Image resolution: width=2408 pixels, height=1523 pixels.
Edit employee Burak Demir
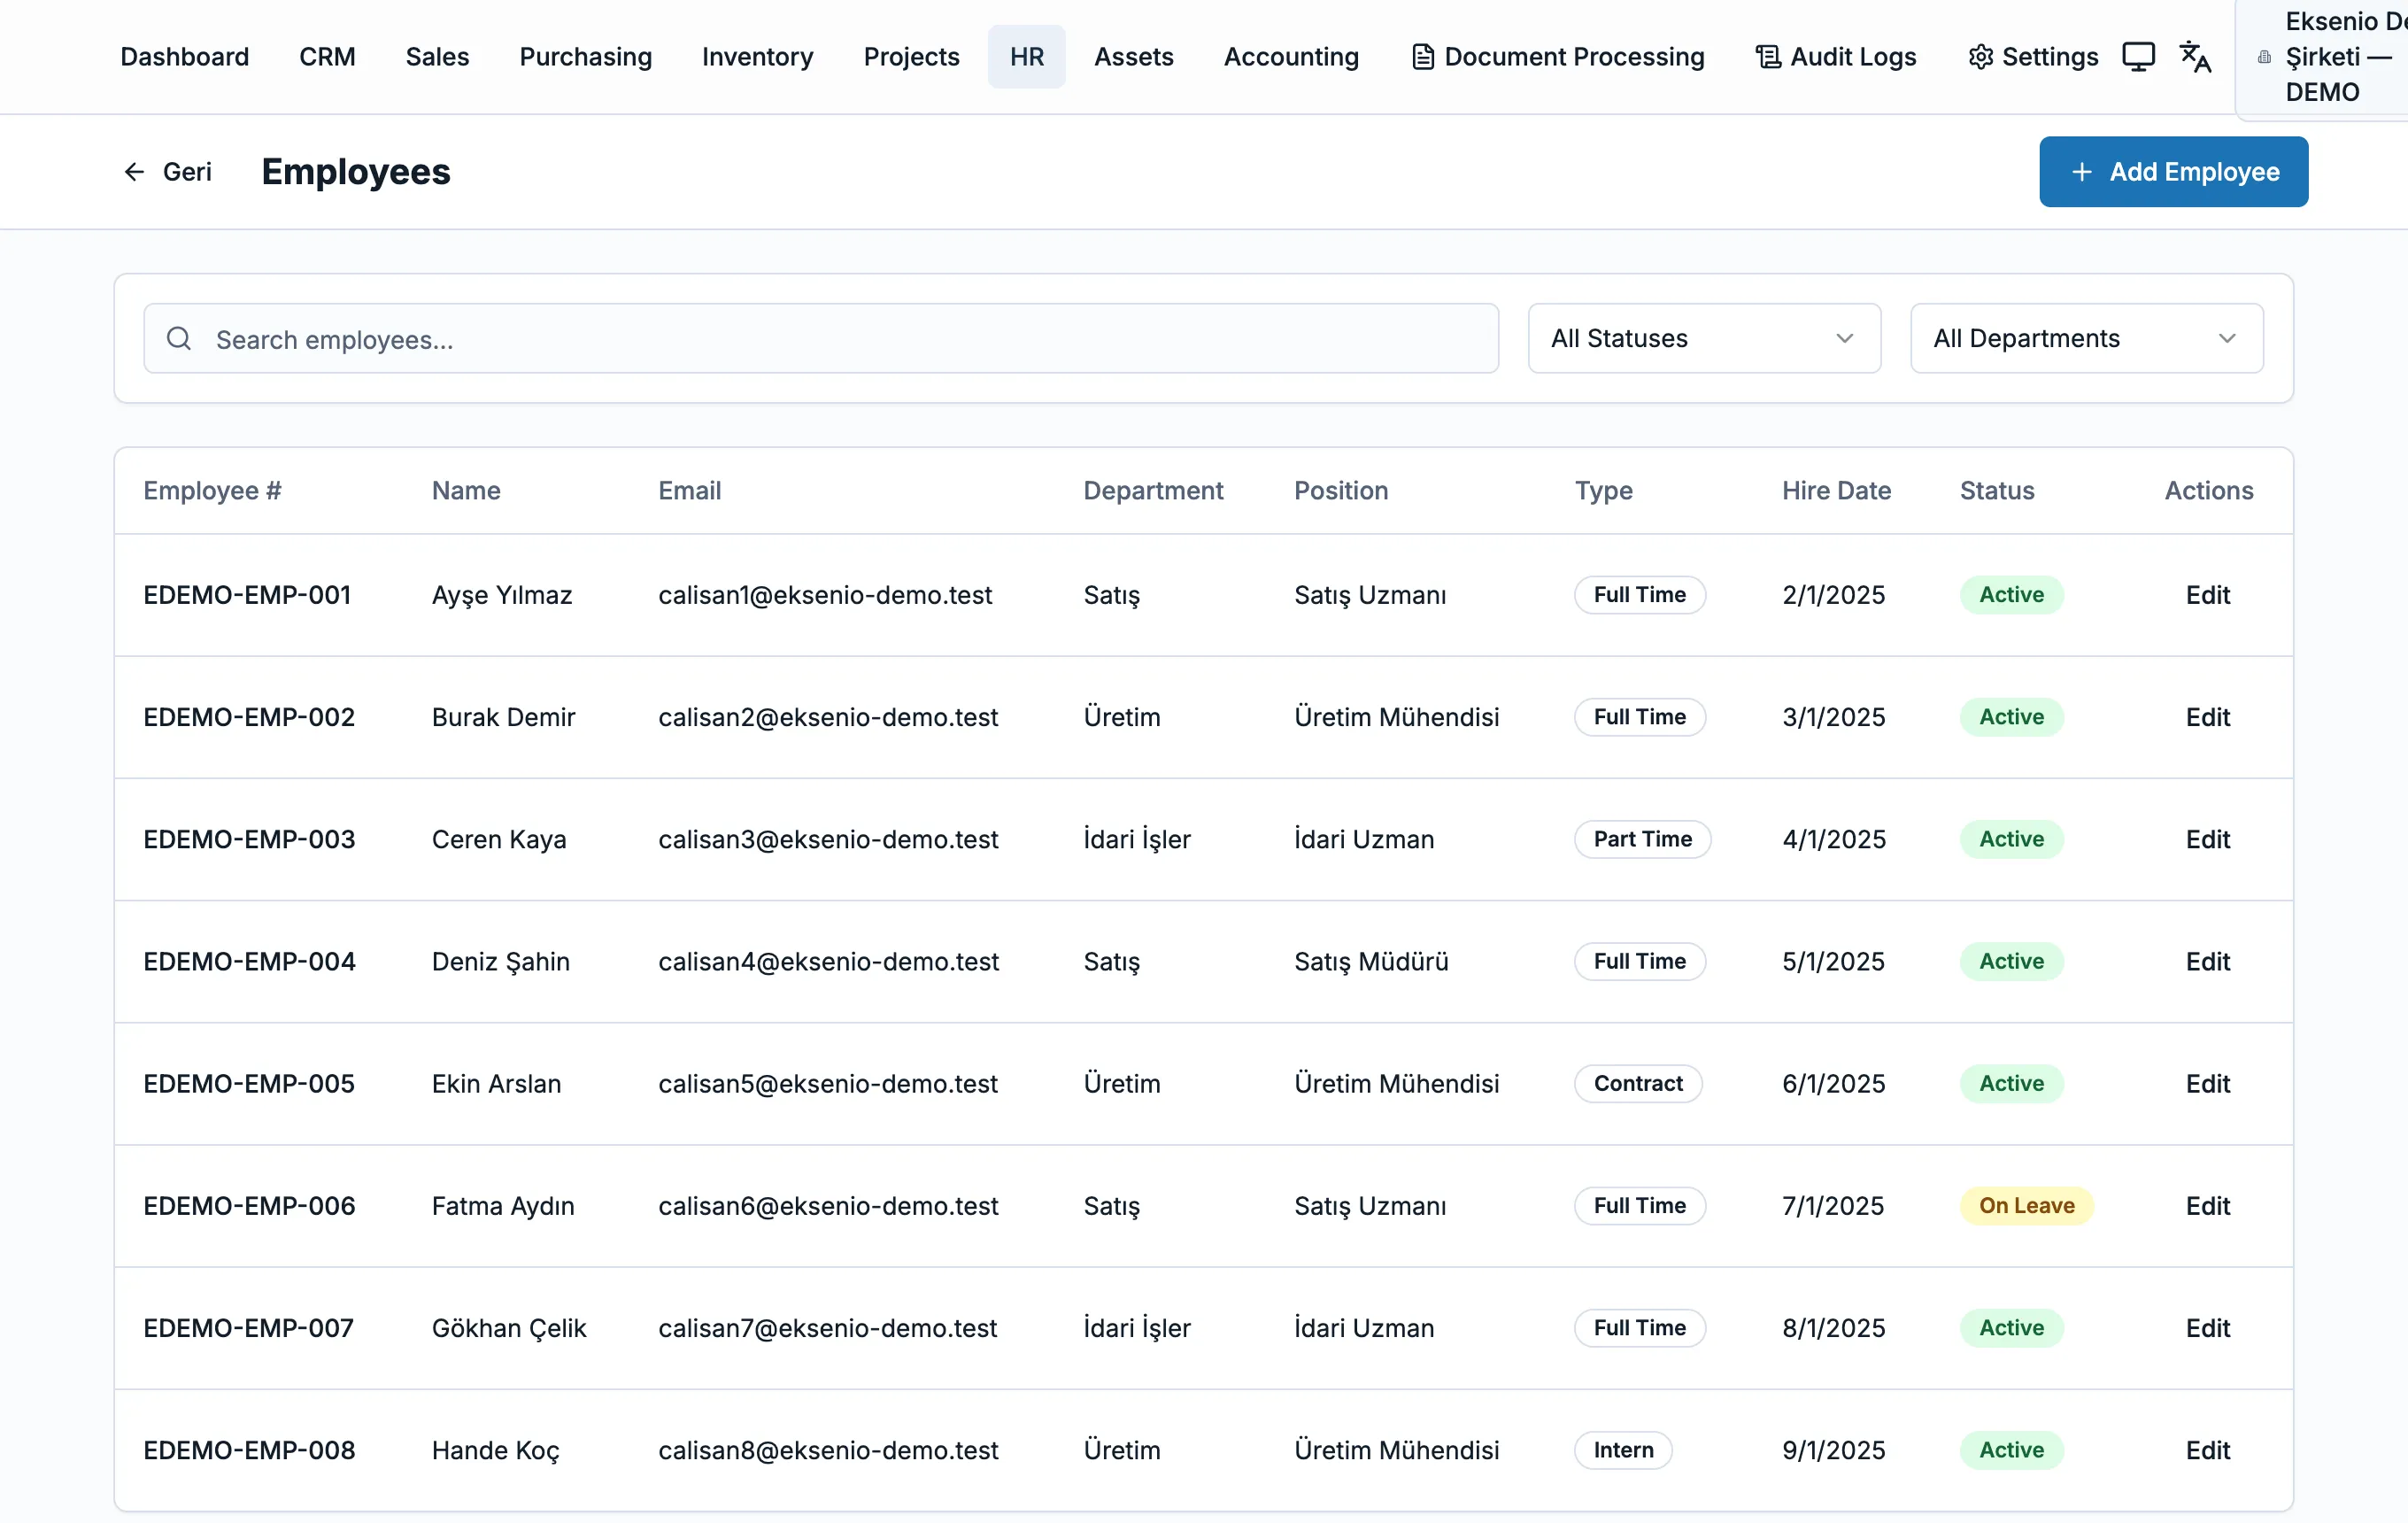click(2207, 717)
